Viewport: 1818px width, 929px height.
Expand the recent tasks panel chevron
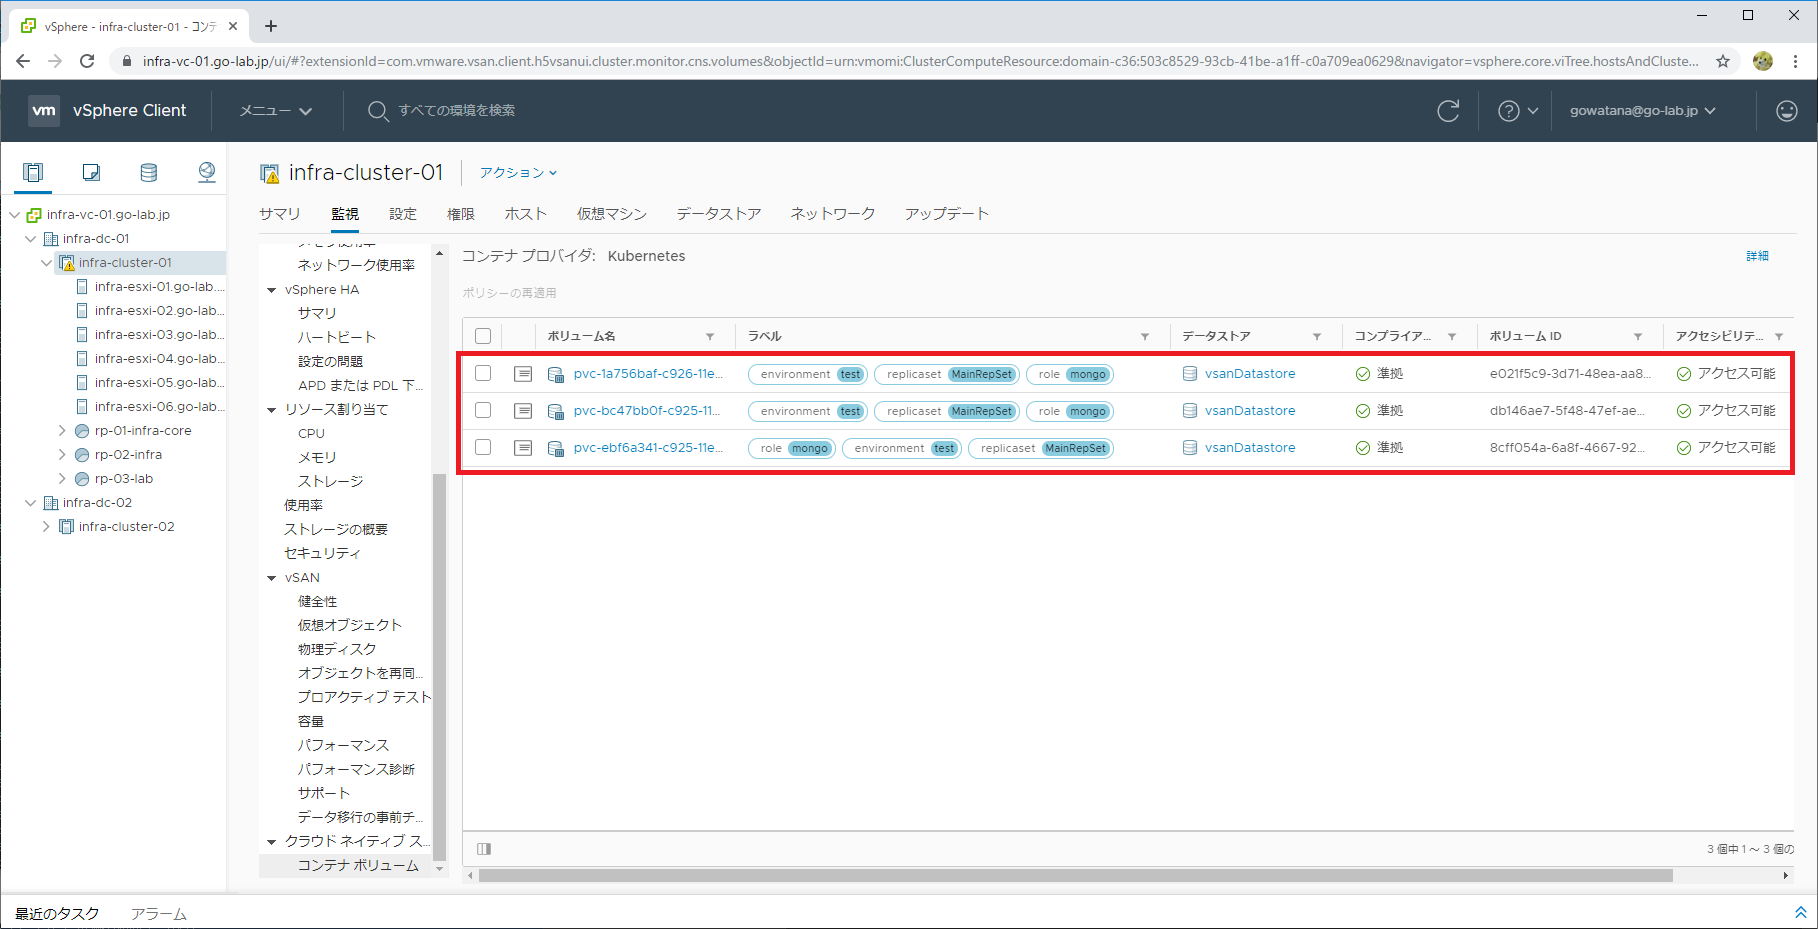tap(1800, 912)
